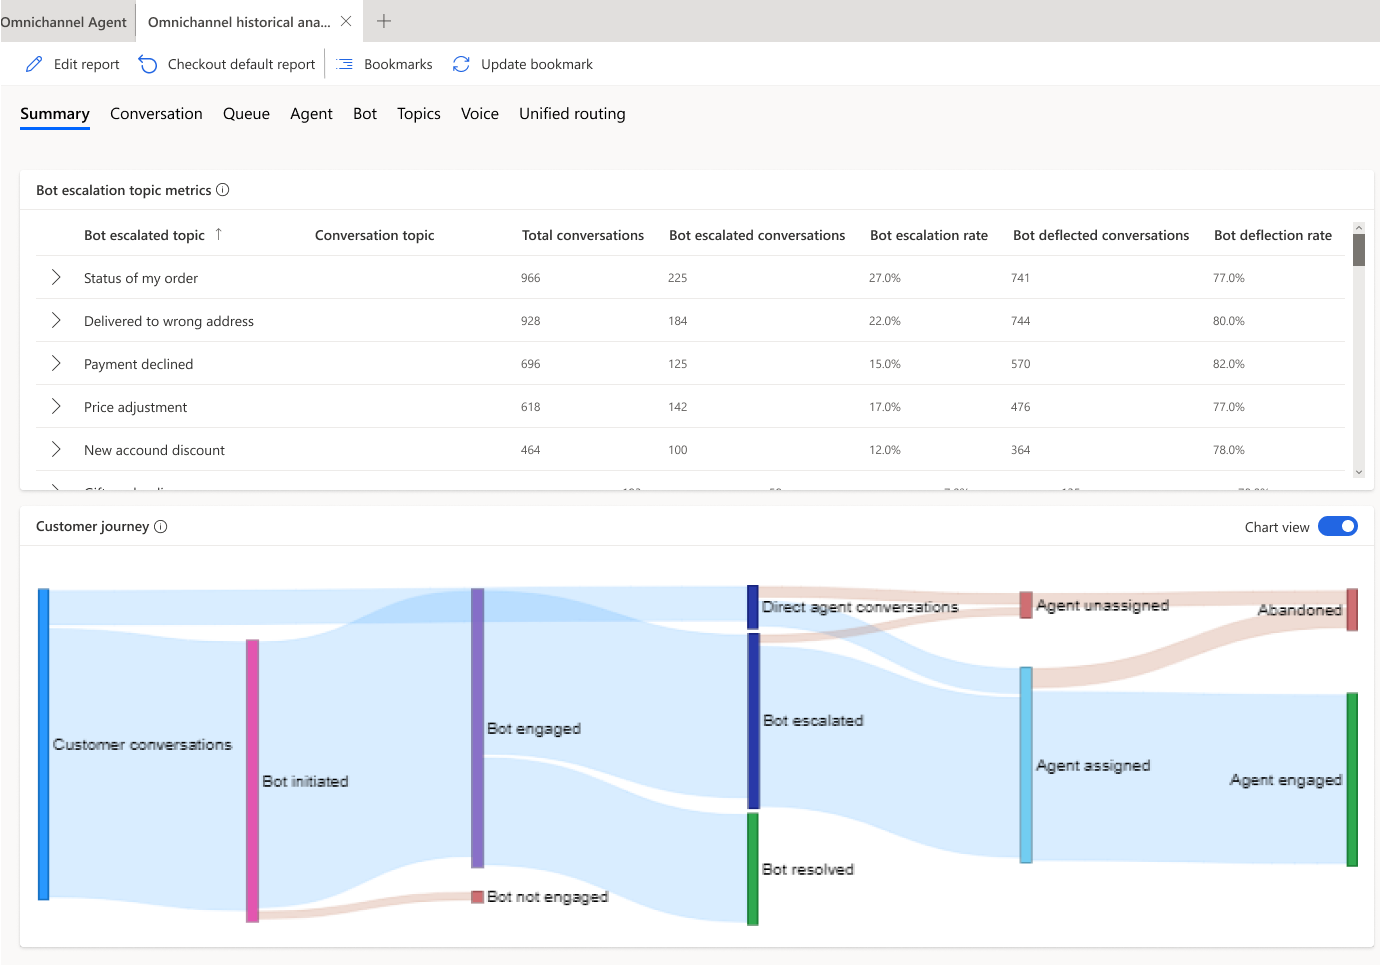This screenshot has width=1380, height=965.
Task: Click the table scrollbar down arrow
Action: tap(1359, 472)
